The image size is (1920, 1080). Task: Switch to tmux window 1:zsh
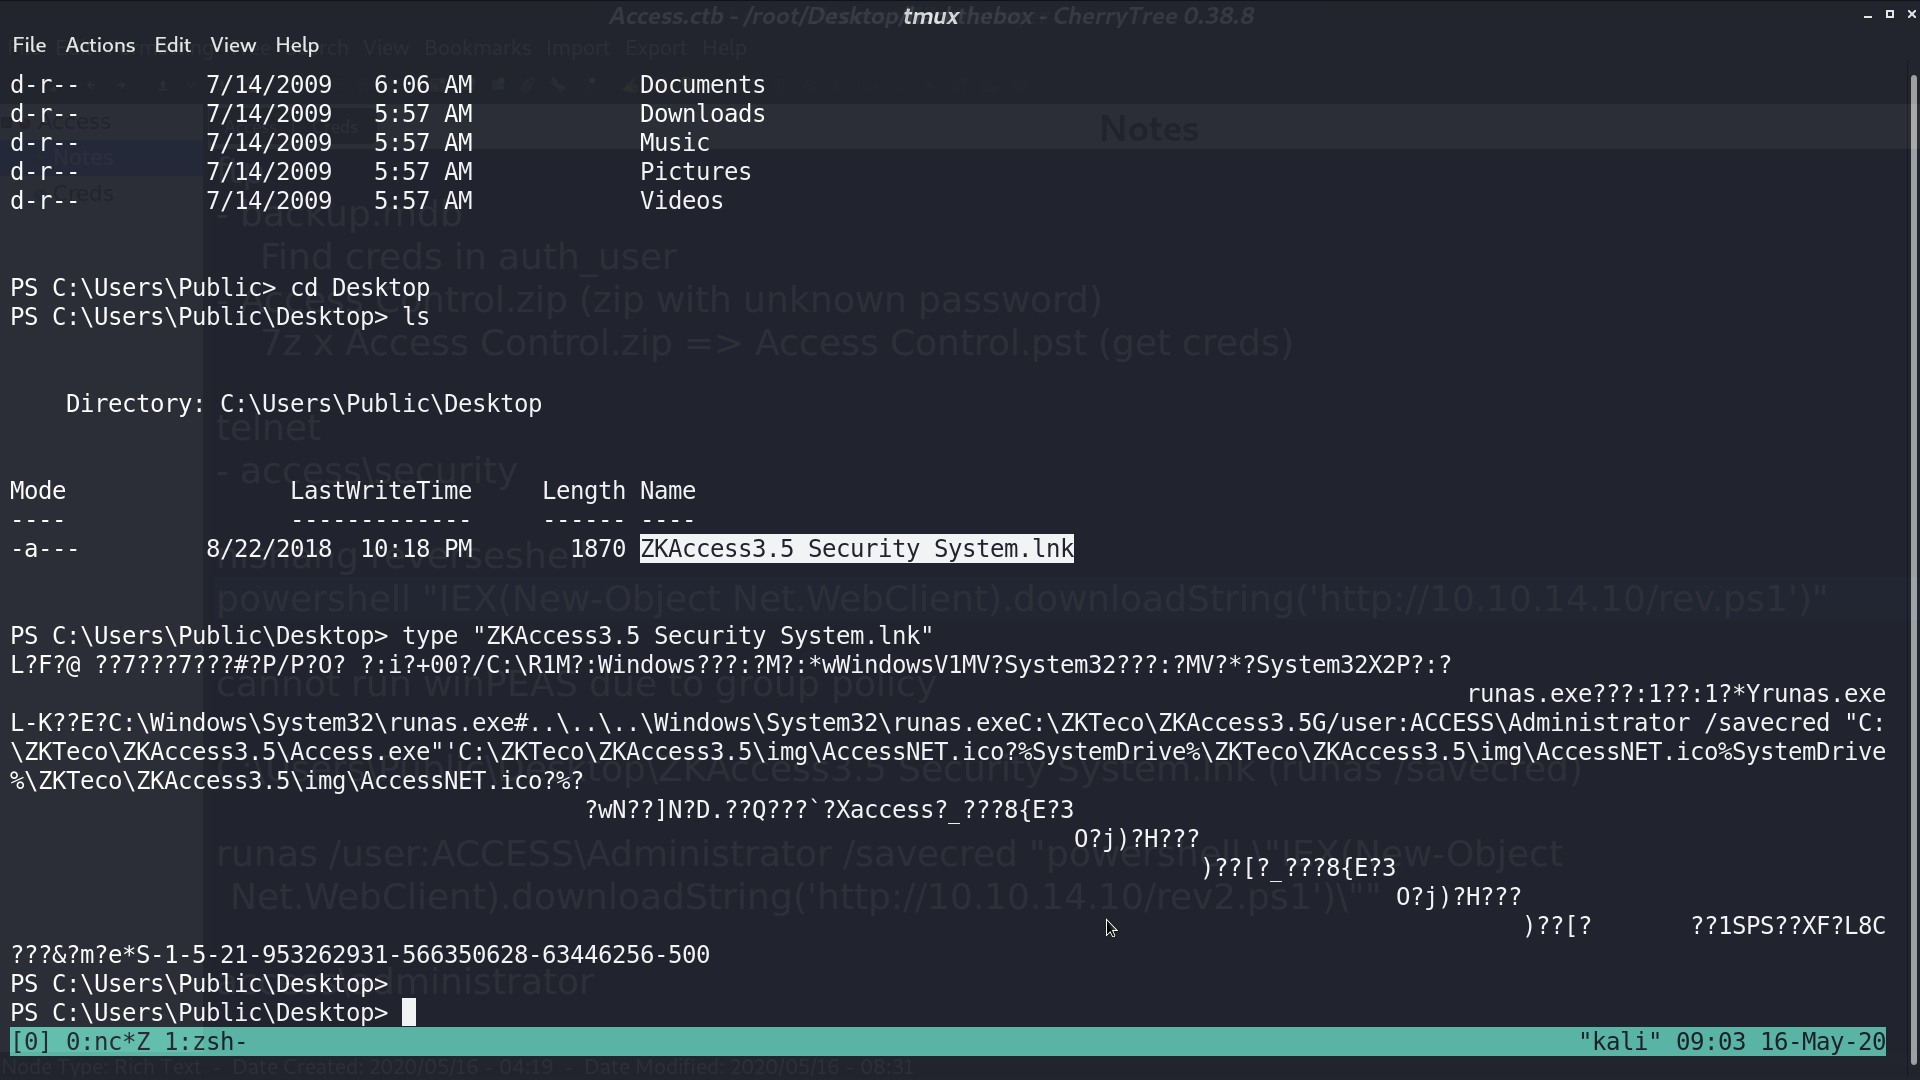[205, 1042]
